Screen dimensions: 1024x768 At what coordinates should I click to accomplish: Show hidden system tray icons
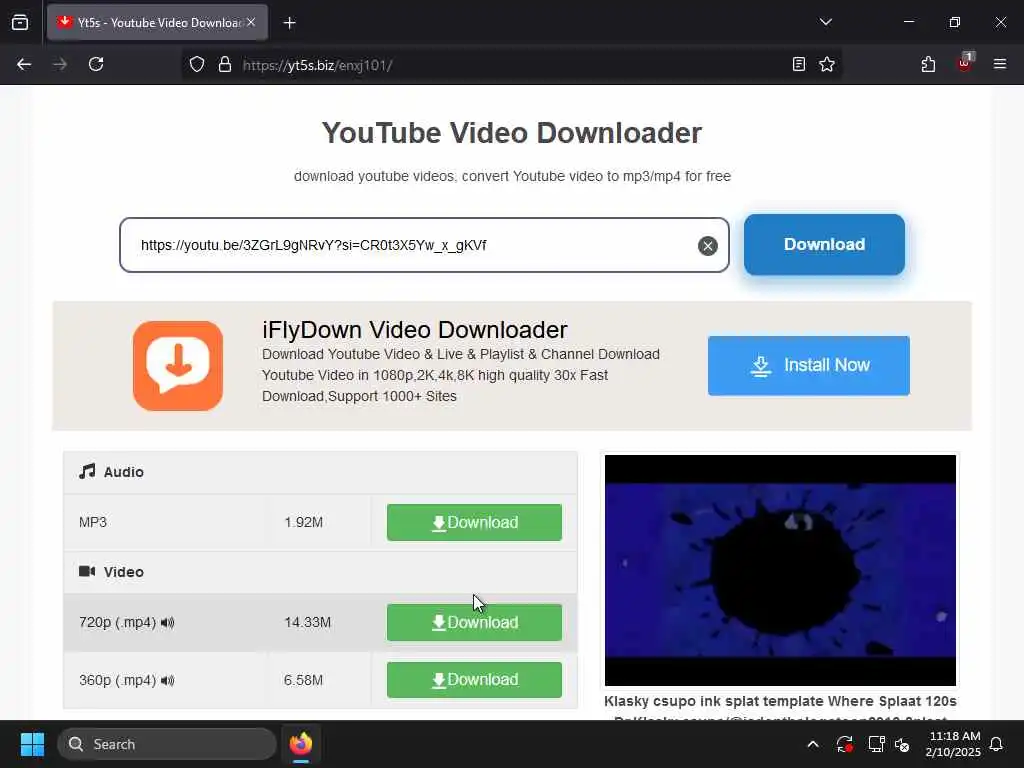813,744
